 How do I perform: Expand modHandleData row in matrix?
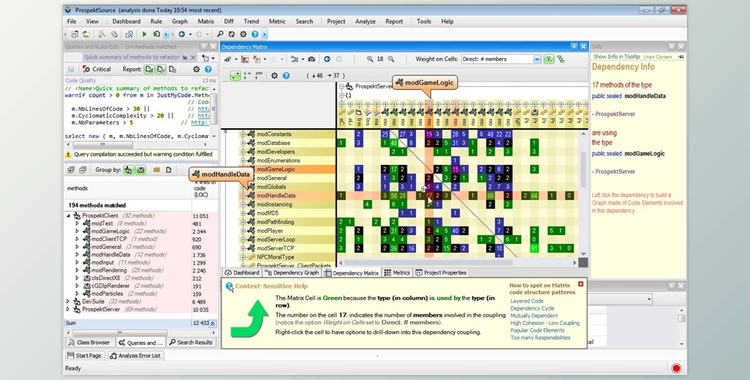(243, 196)
